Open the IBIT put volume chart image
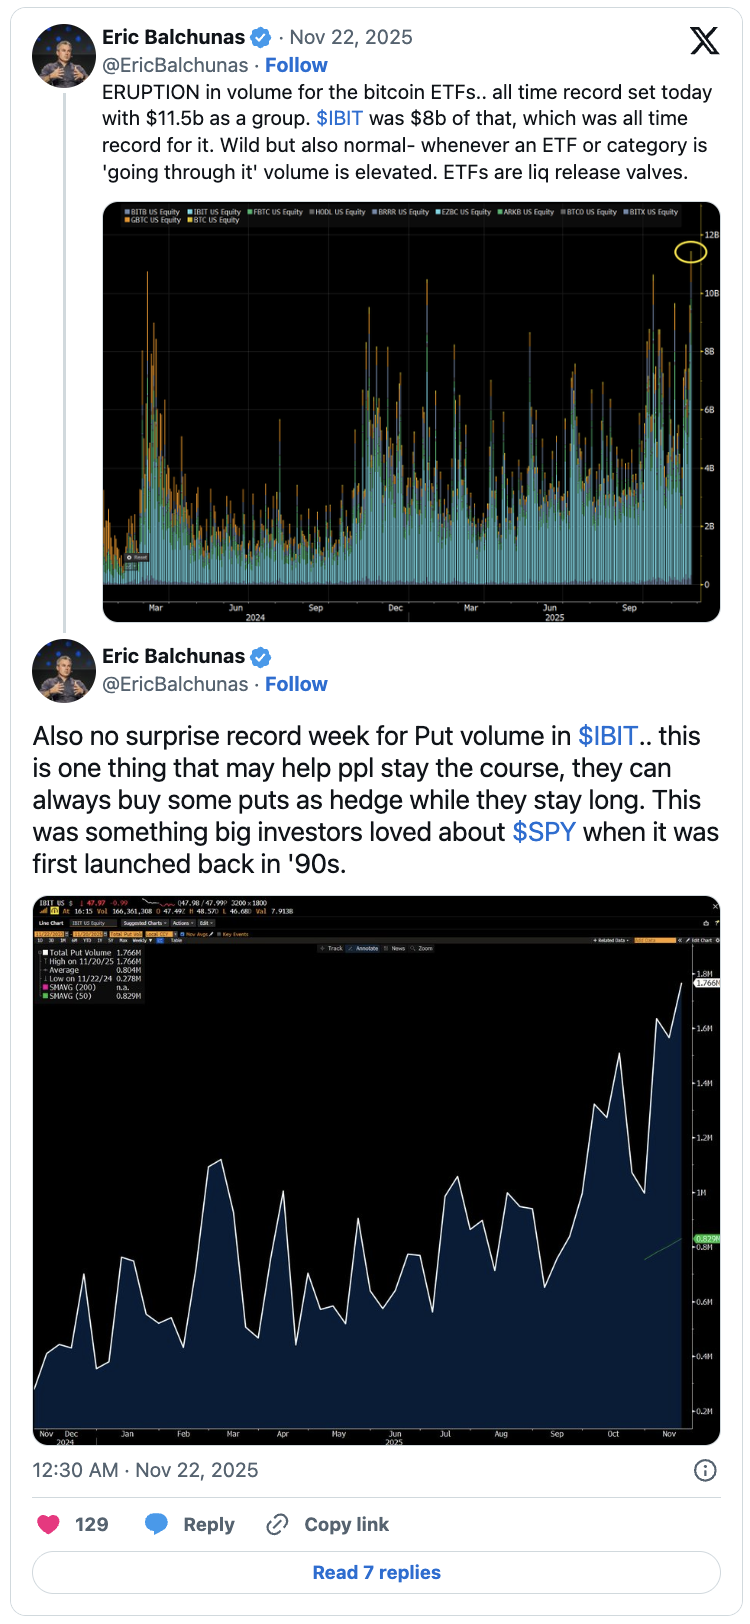This screenshot has height=1624, width=750. point(376,1170)
